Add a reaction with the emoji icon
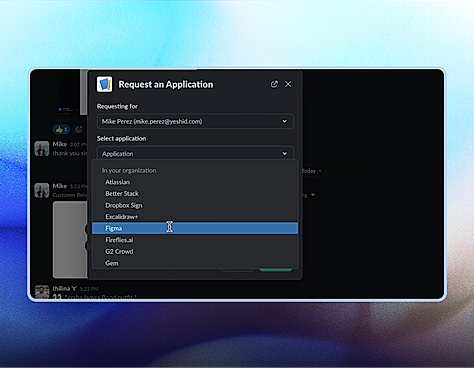Viewport: 474px width, 368px height. [79, 129]
